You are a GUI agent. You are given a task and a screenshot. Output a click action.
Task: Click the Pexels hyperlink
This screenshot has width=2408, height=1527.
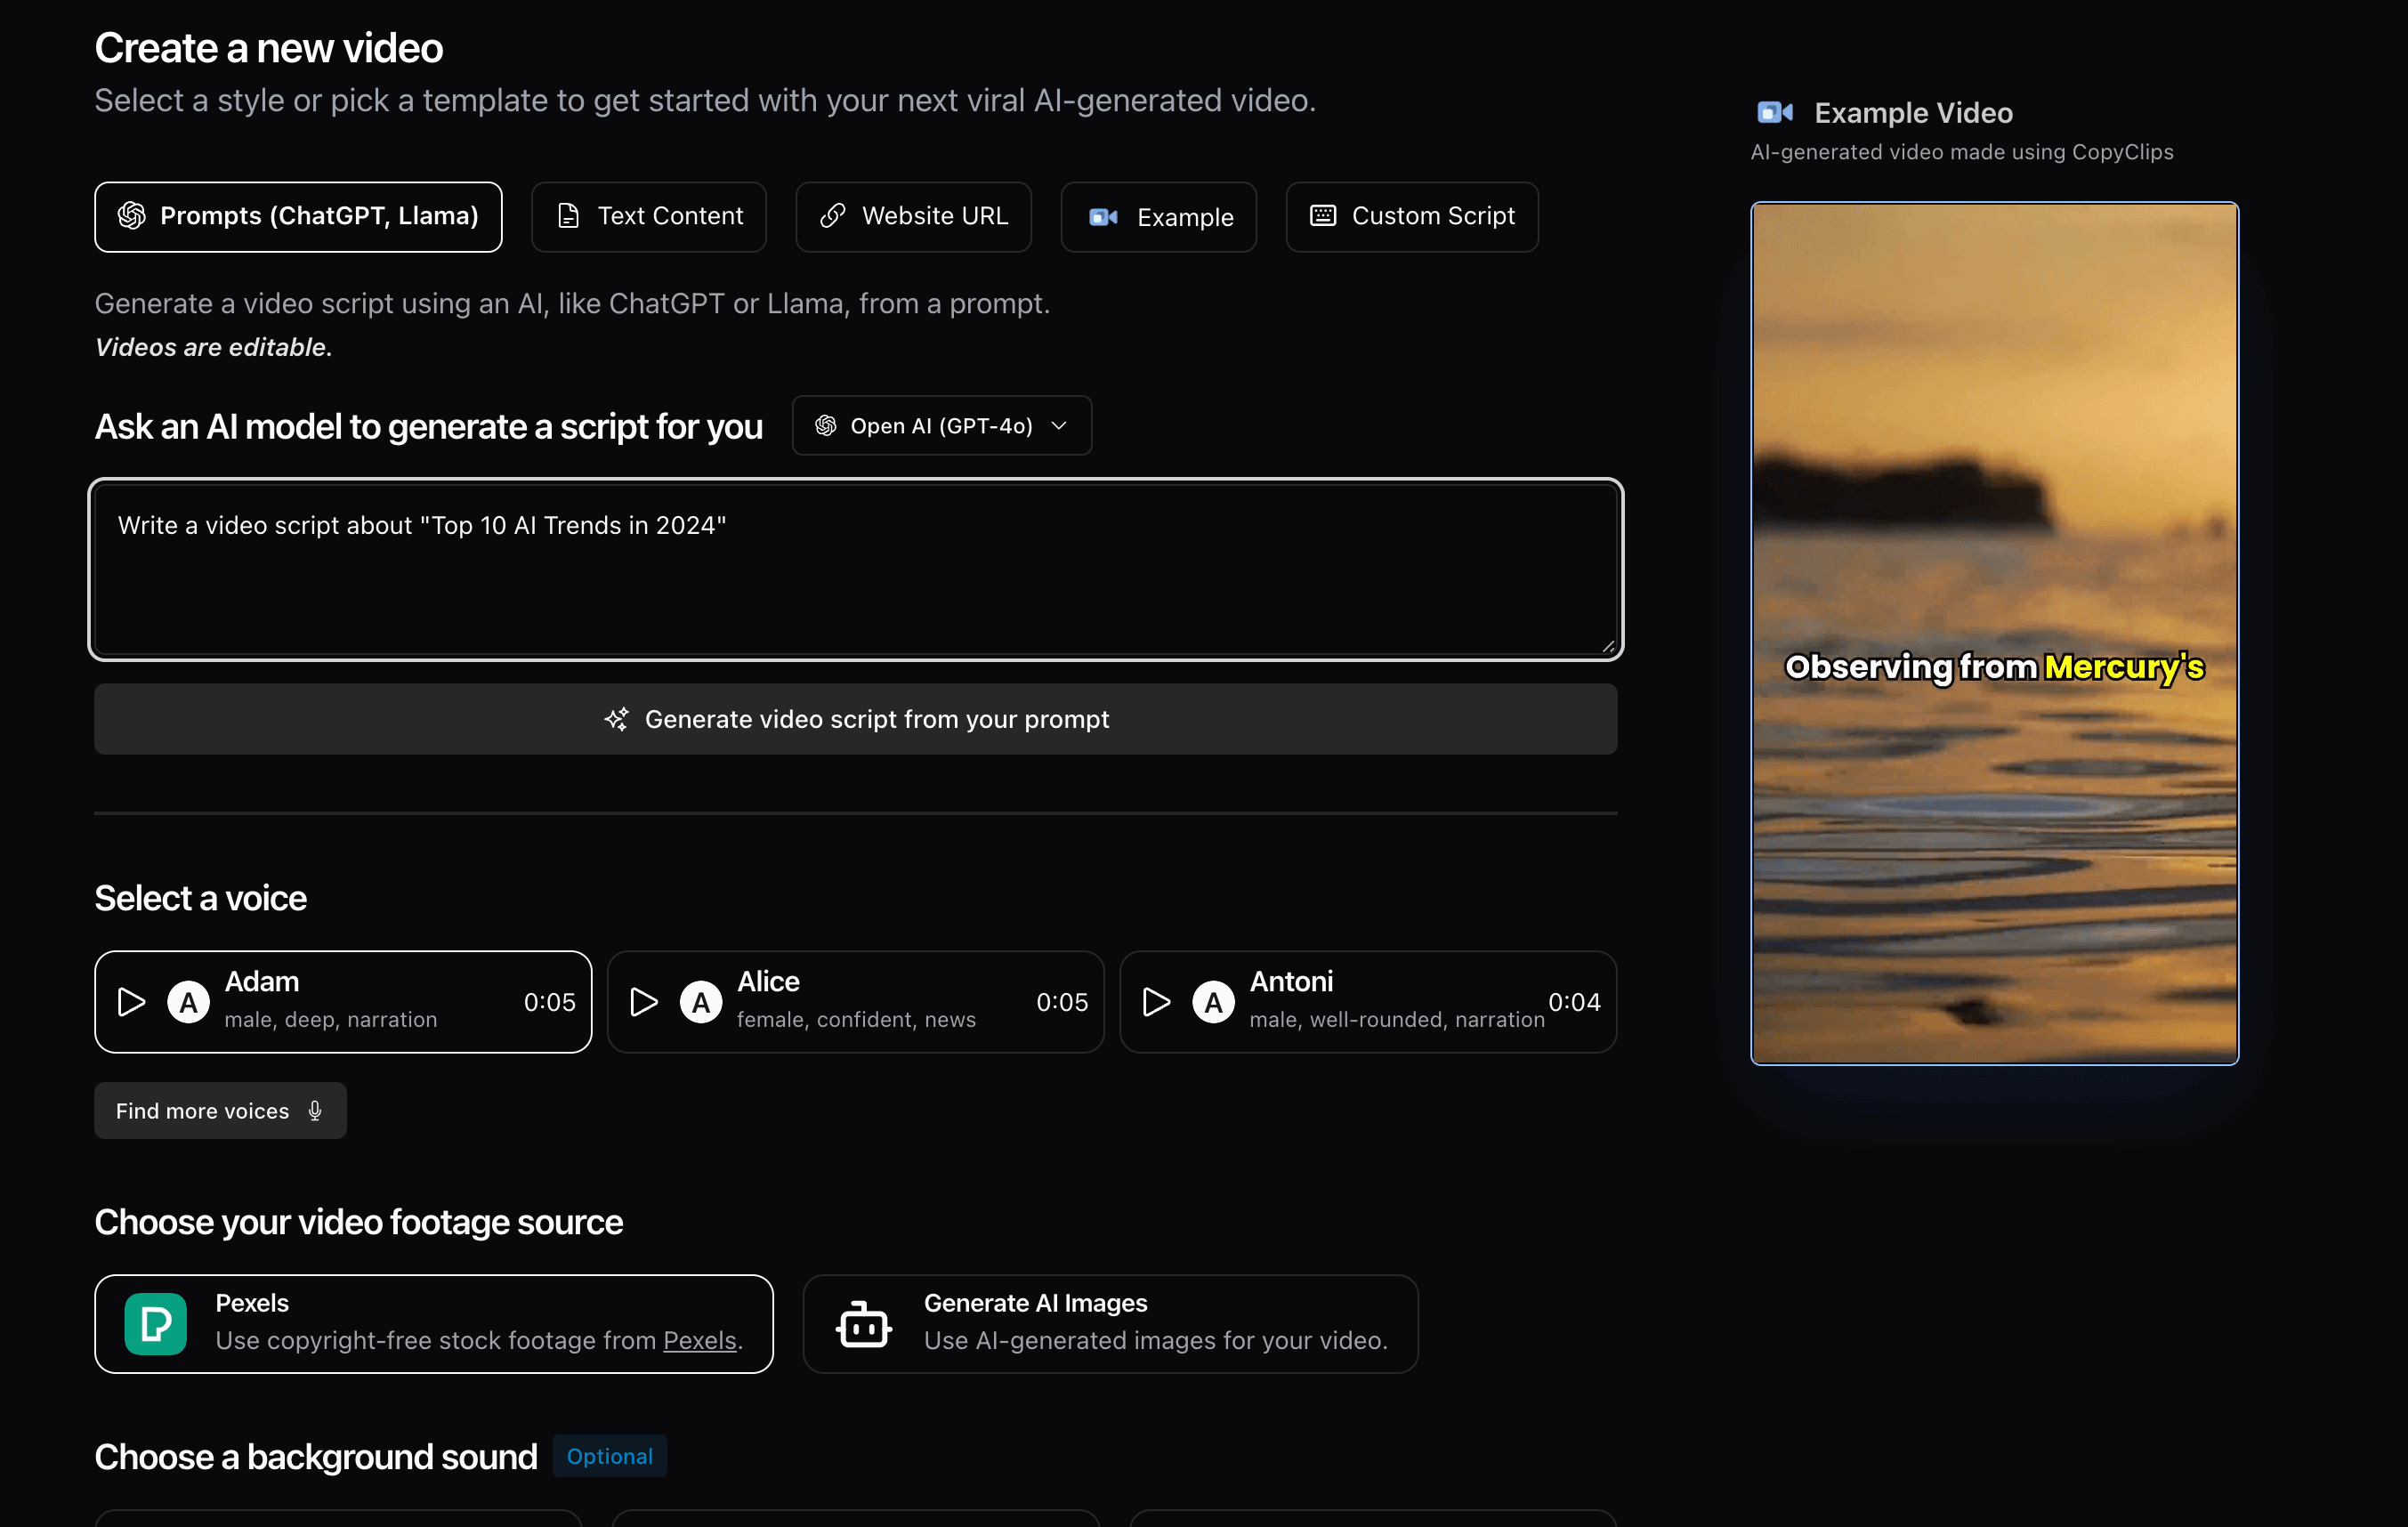point(699,1341)
